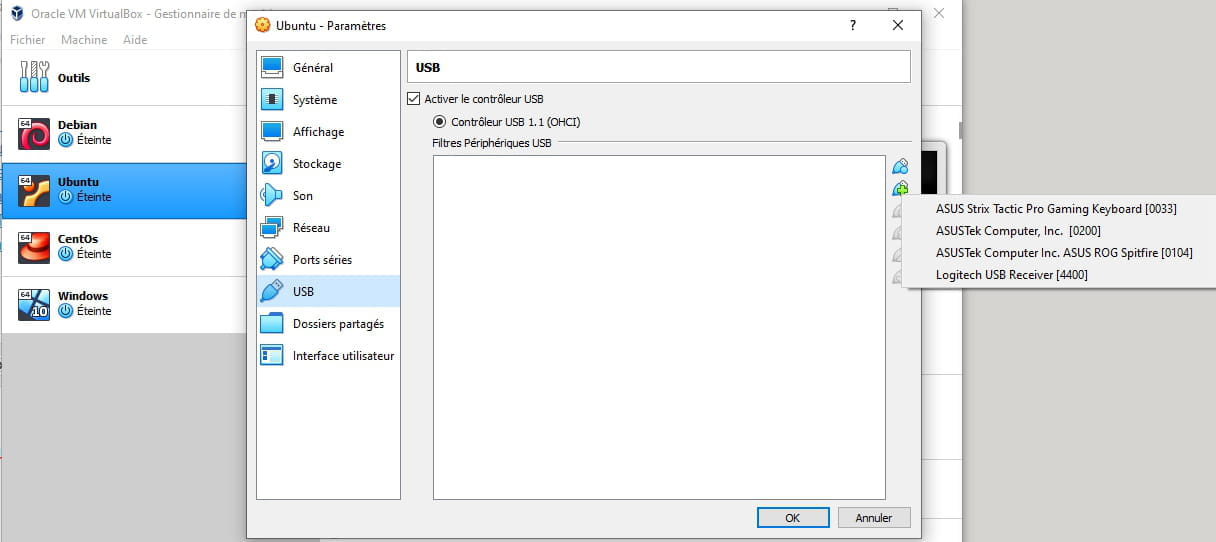Toggle Activer le contrôleur USB checkbox
Image resolution: width=1216 pixels, height=542 pixels.
[414, 99]
